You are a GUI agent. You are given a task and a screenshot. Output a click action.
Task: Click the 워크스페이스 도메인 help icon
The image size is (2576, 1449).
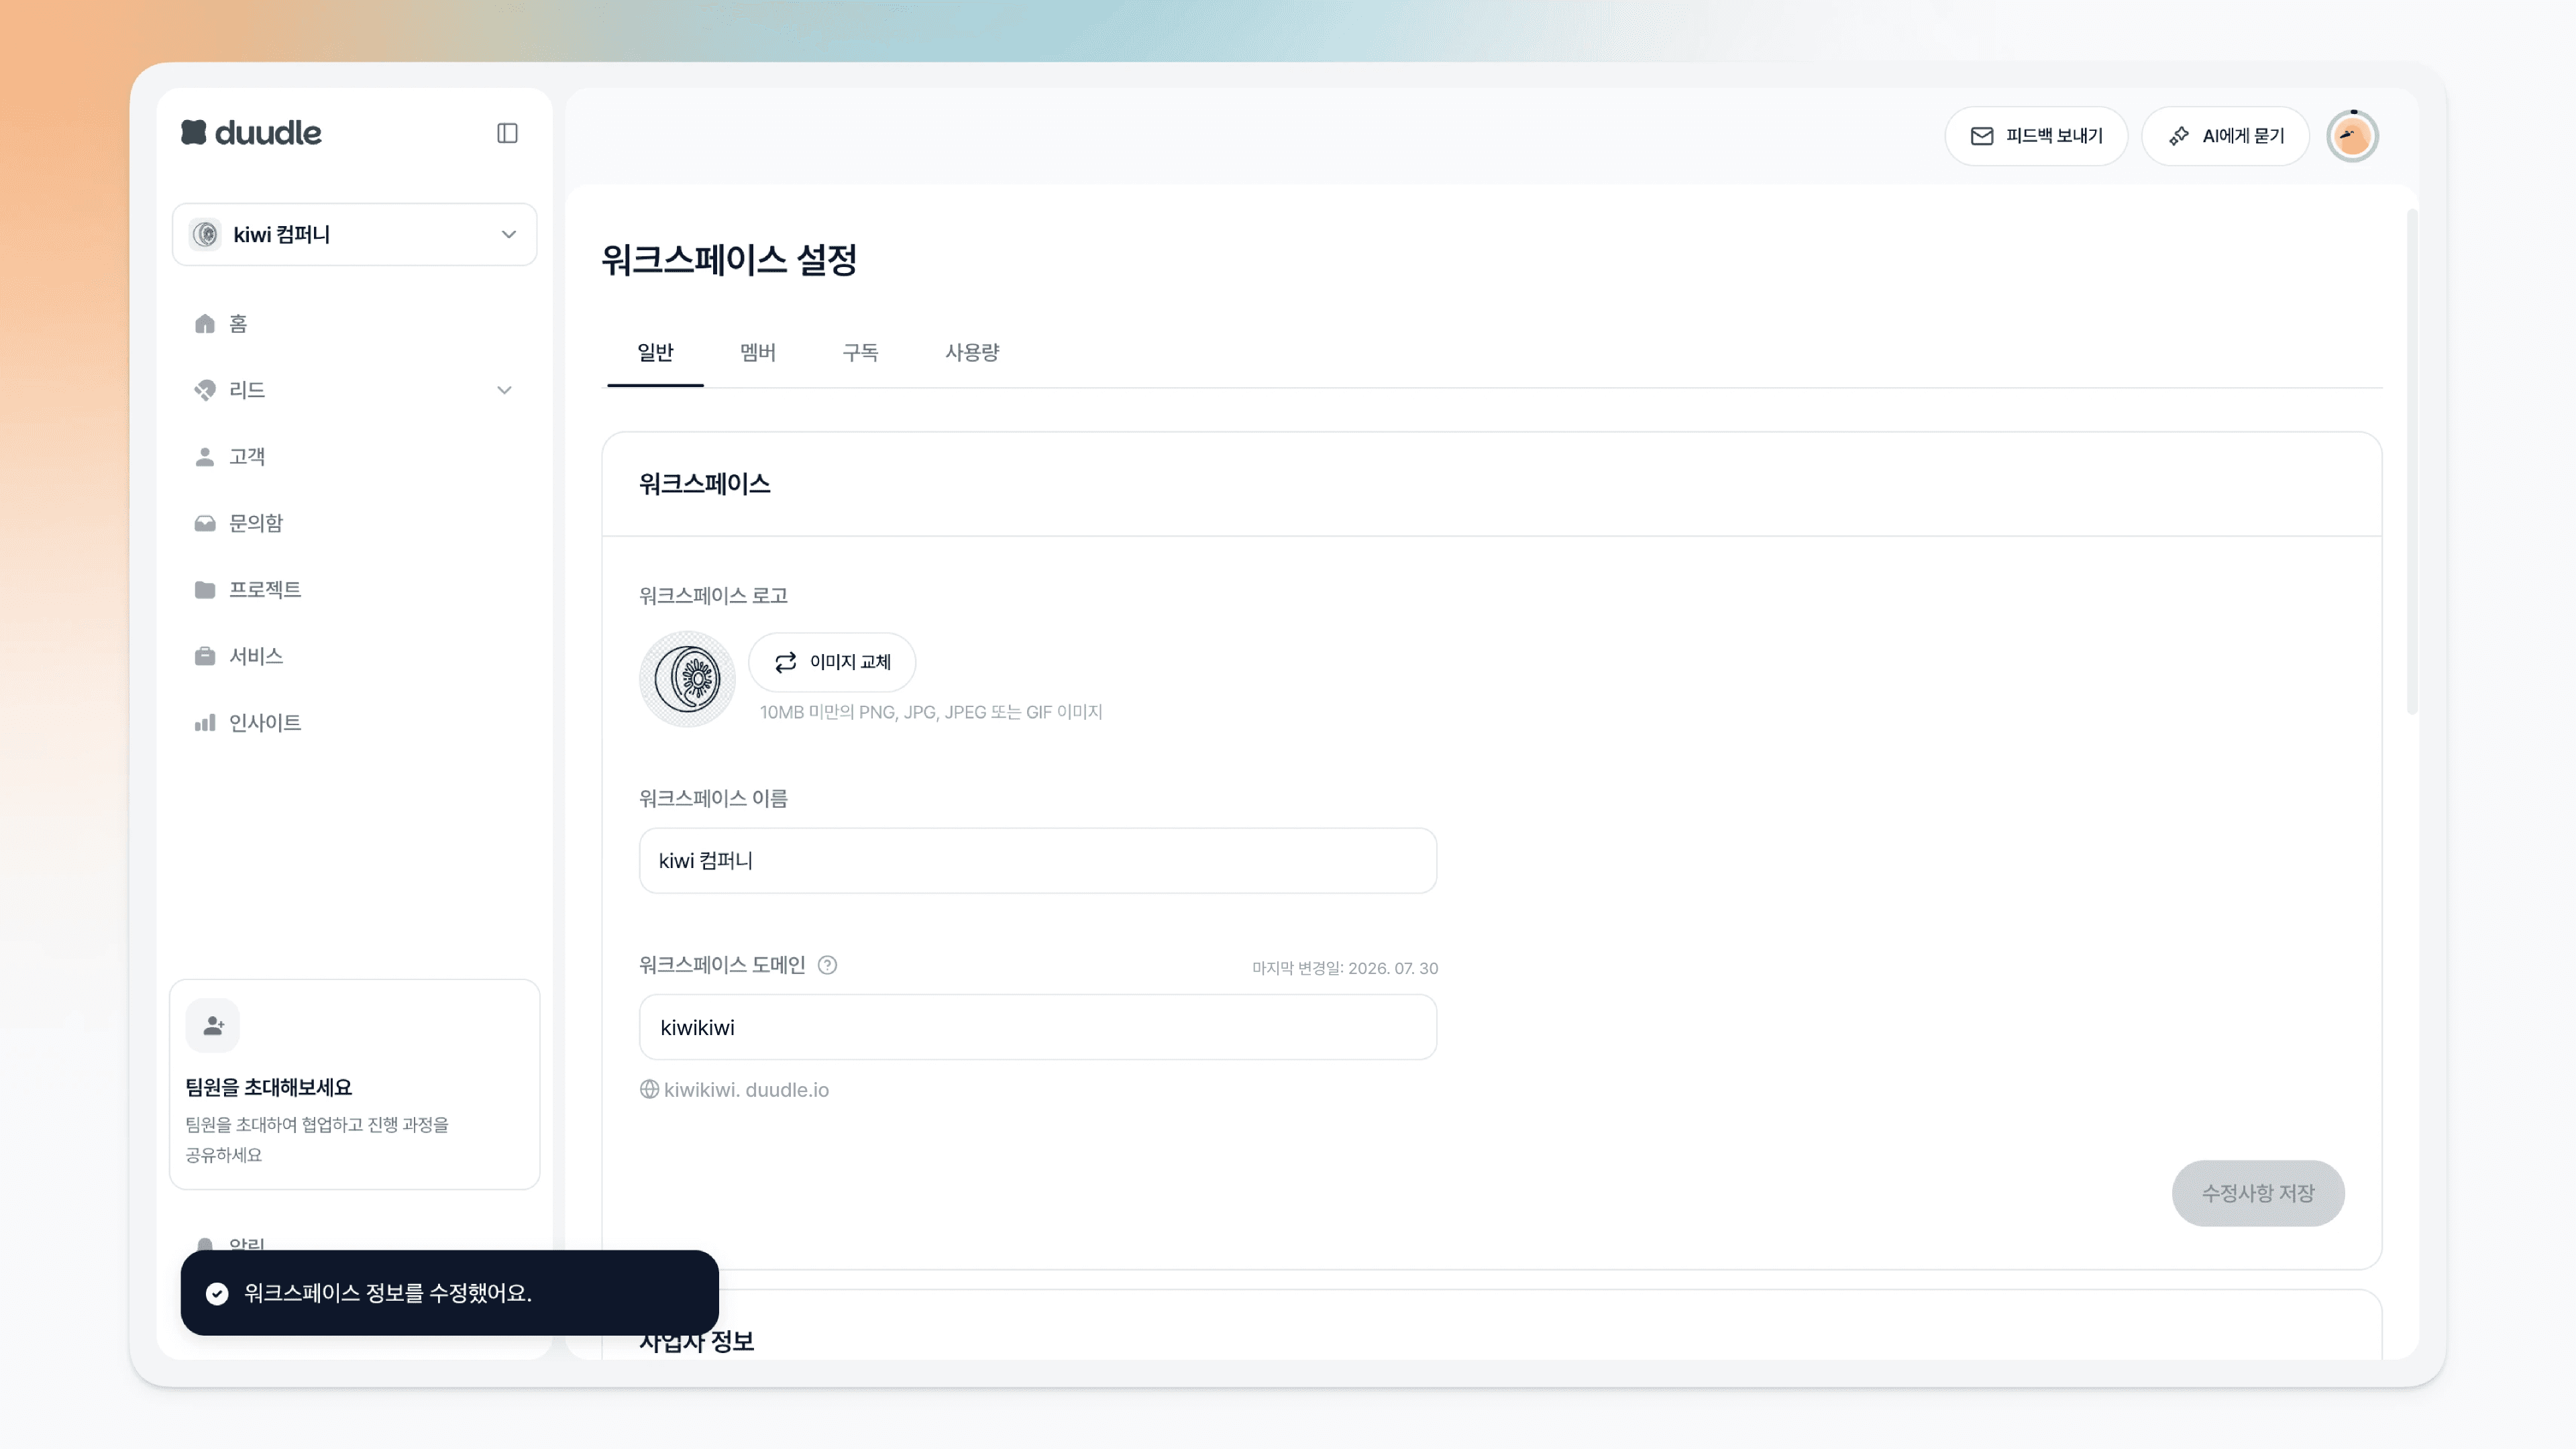click(827, 965)
